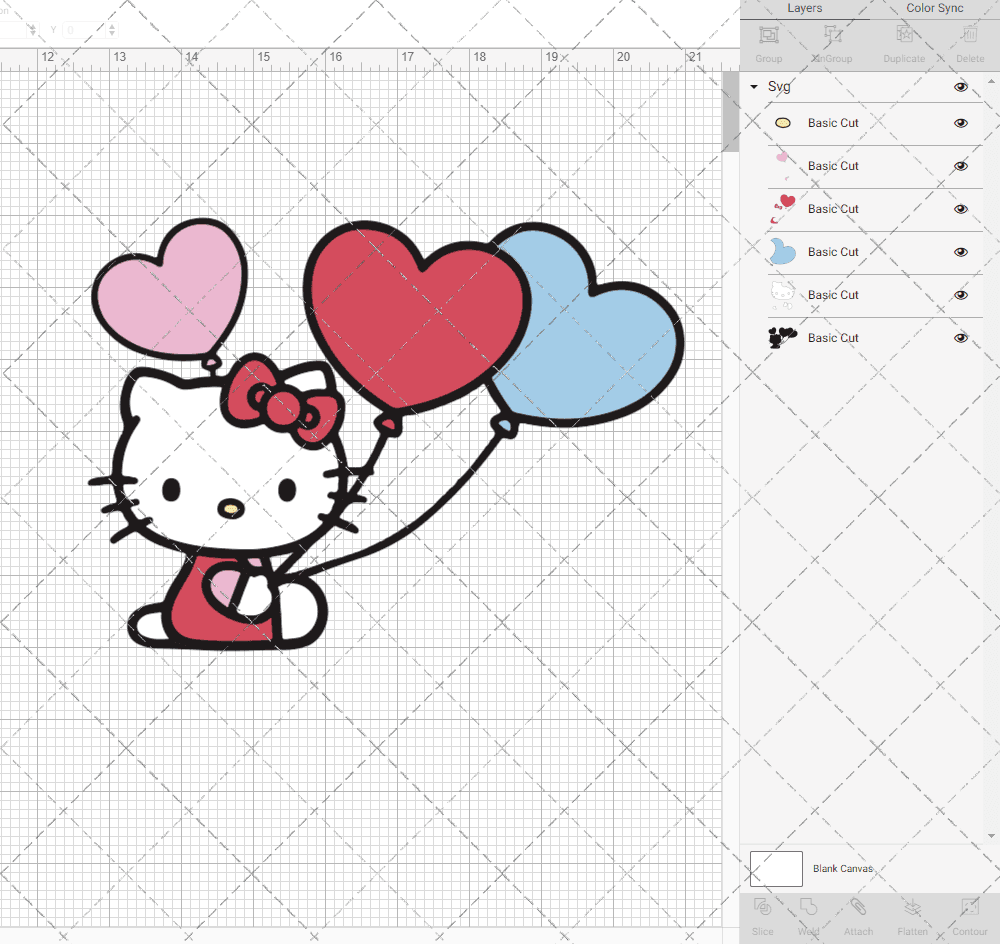The image size is (1000, 944).
Task: Click the Blank Canvas label
Action: pos(842,869)
